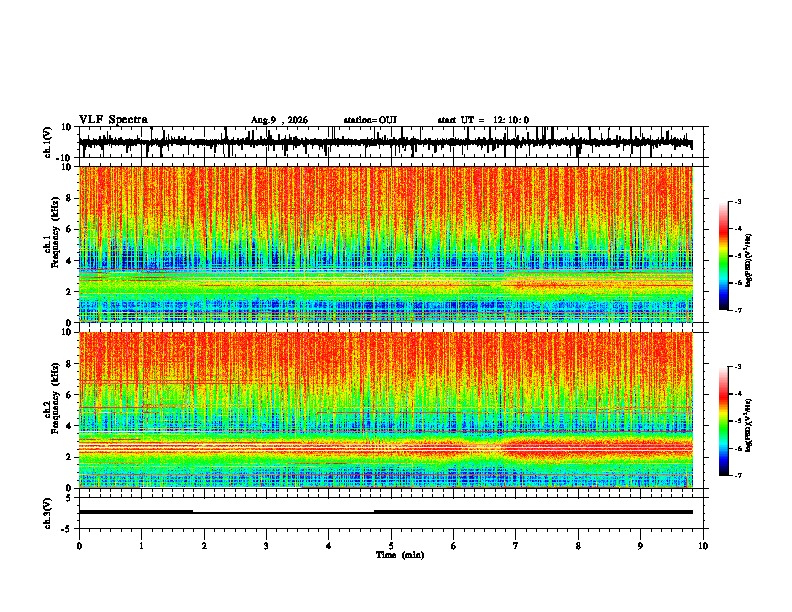Select the date text "Aug.9 , 2026"
The height and width of the screenshot is (612, 792).
pyautogui.click(x=279, y=120)
